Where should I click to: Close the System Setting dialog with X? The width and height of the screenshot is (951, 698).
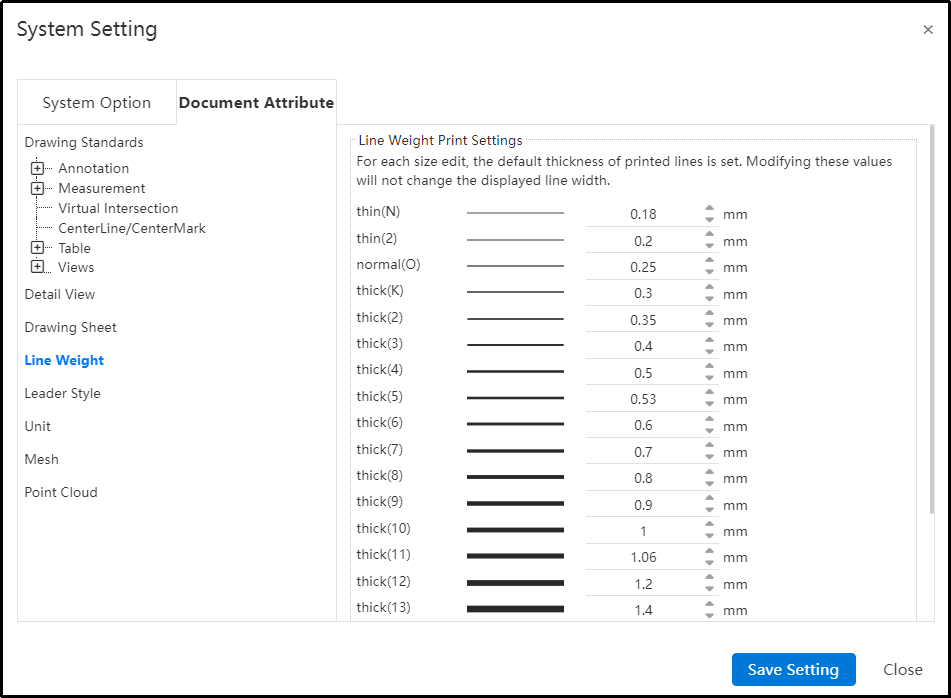point(927,30)
